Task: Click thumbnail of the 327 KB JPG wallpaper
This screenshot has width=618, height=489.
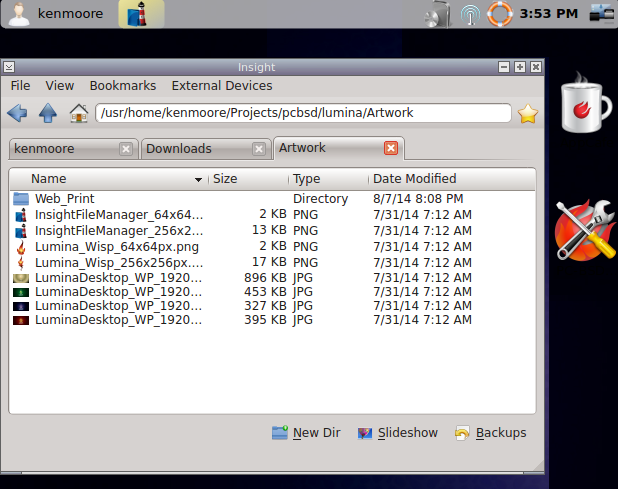Action: tap(21, 306)
